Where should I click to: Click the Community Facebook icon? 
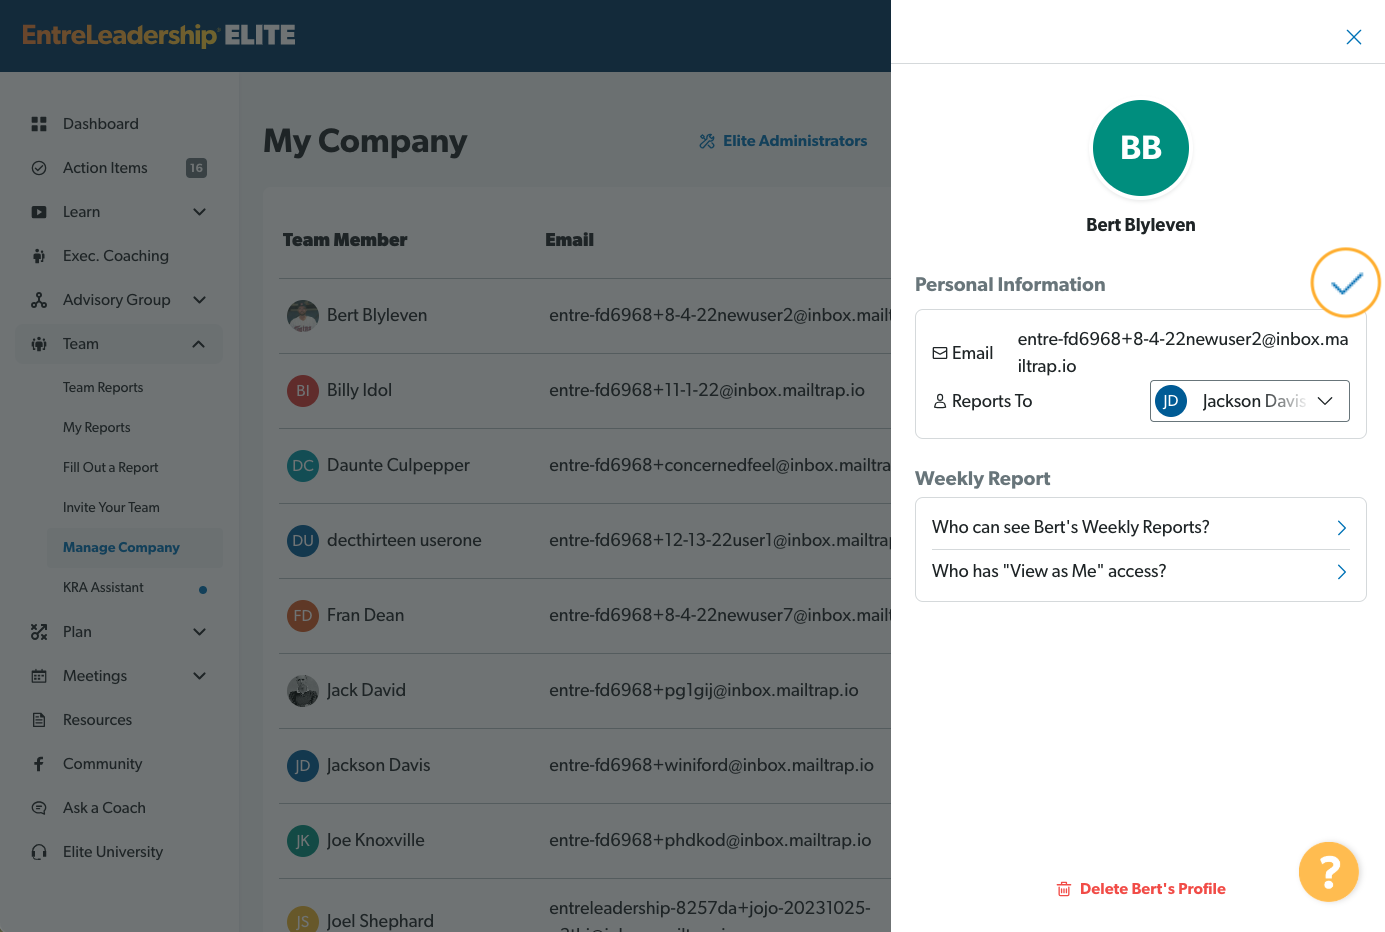(x=39, y=764)
